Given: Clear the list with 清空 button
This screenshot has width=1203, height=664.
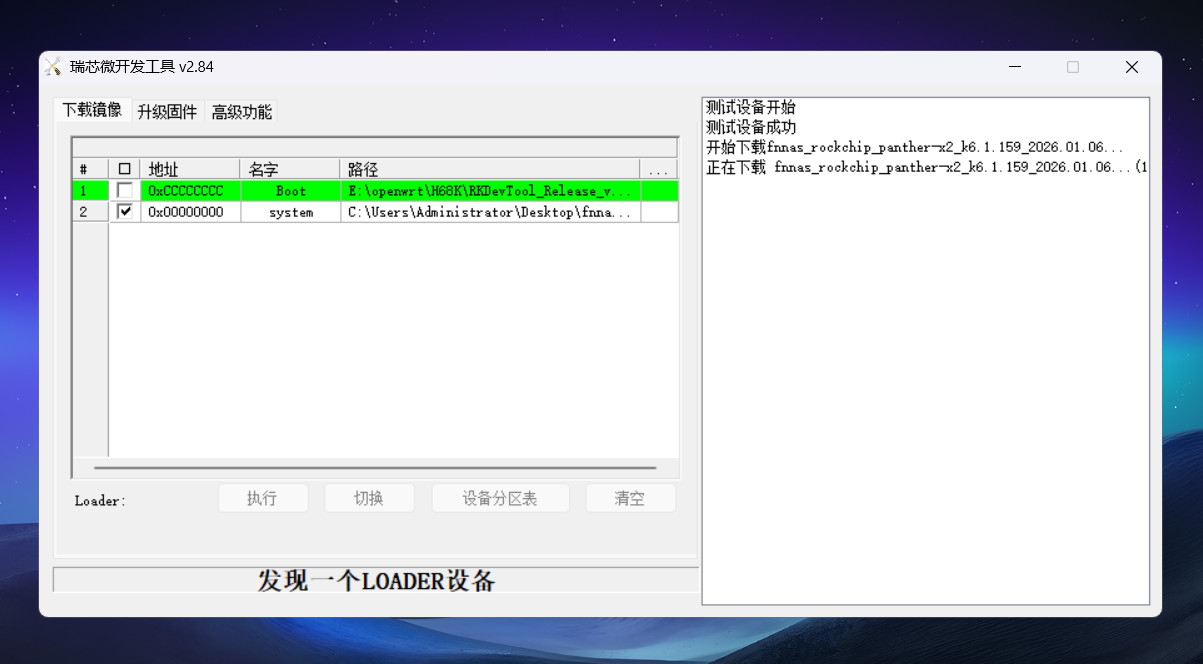Looking at the screenshot, I should (630, 498).
